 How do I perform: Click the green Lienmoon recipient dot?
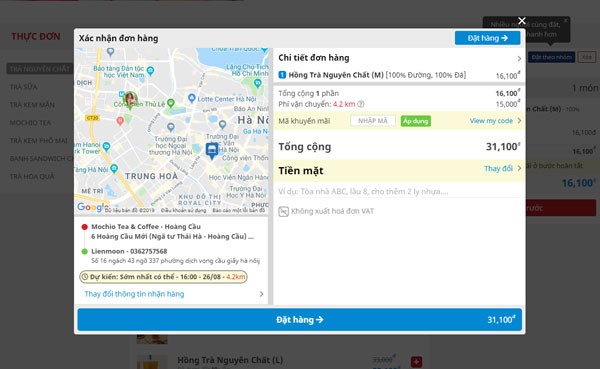[x=85, y=251]
